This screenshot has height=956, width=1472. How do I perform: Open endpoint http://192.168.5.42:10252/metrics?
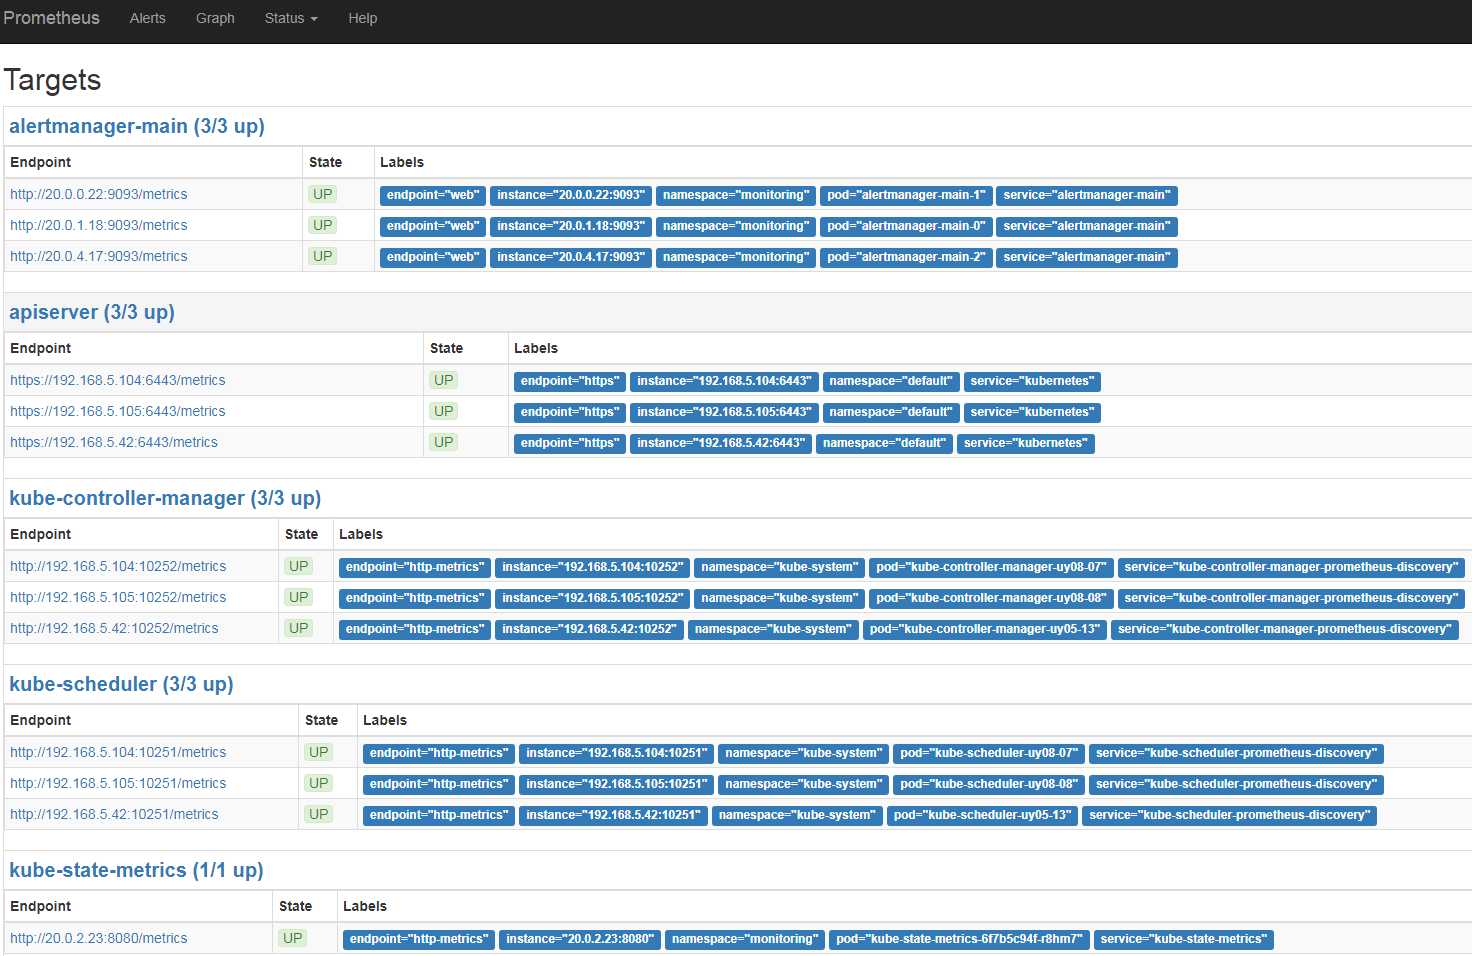pos(114,628)
